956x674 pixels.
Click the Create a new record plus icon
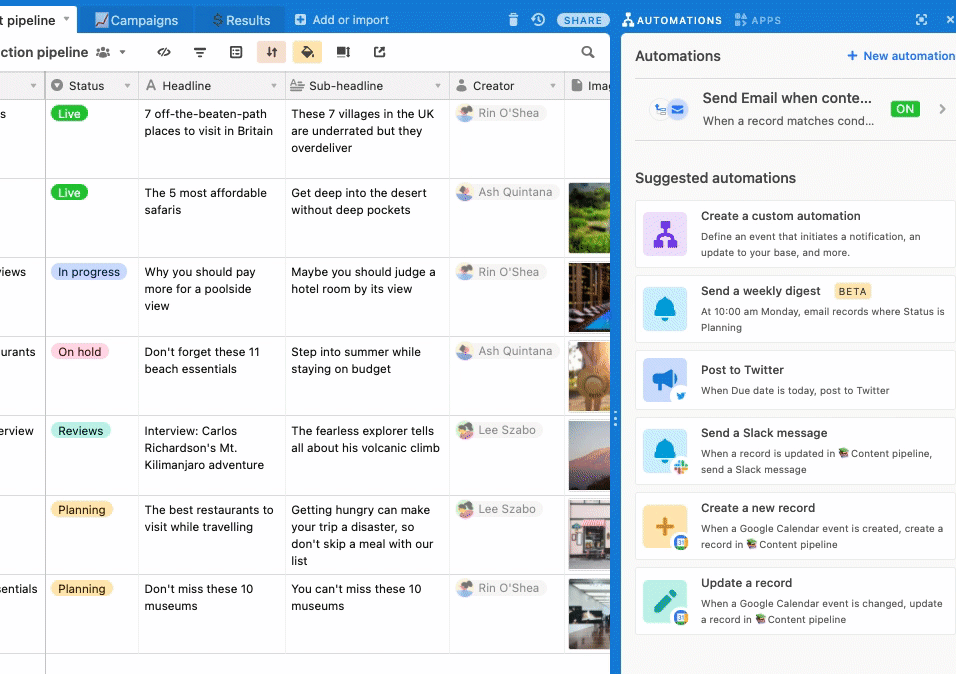[x=665, y=526]
